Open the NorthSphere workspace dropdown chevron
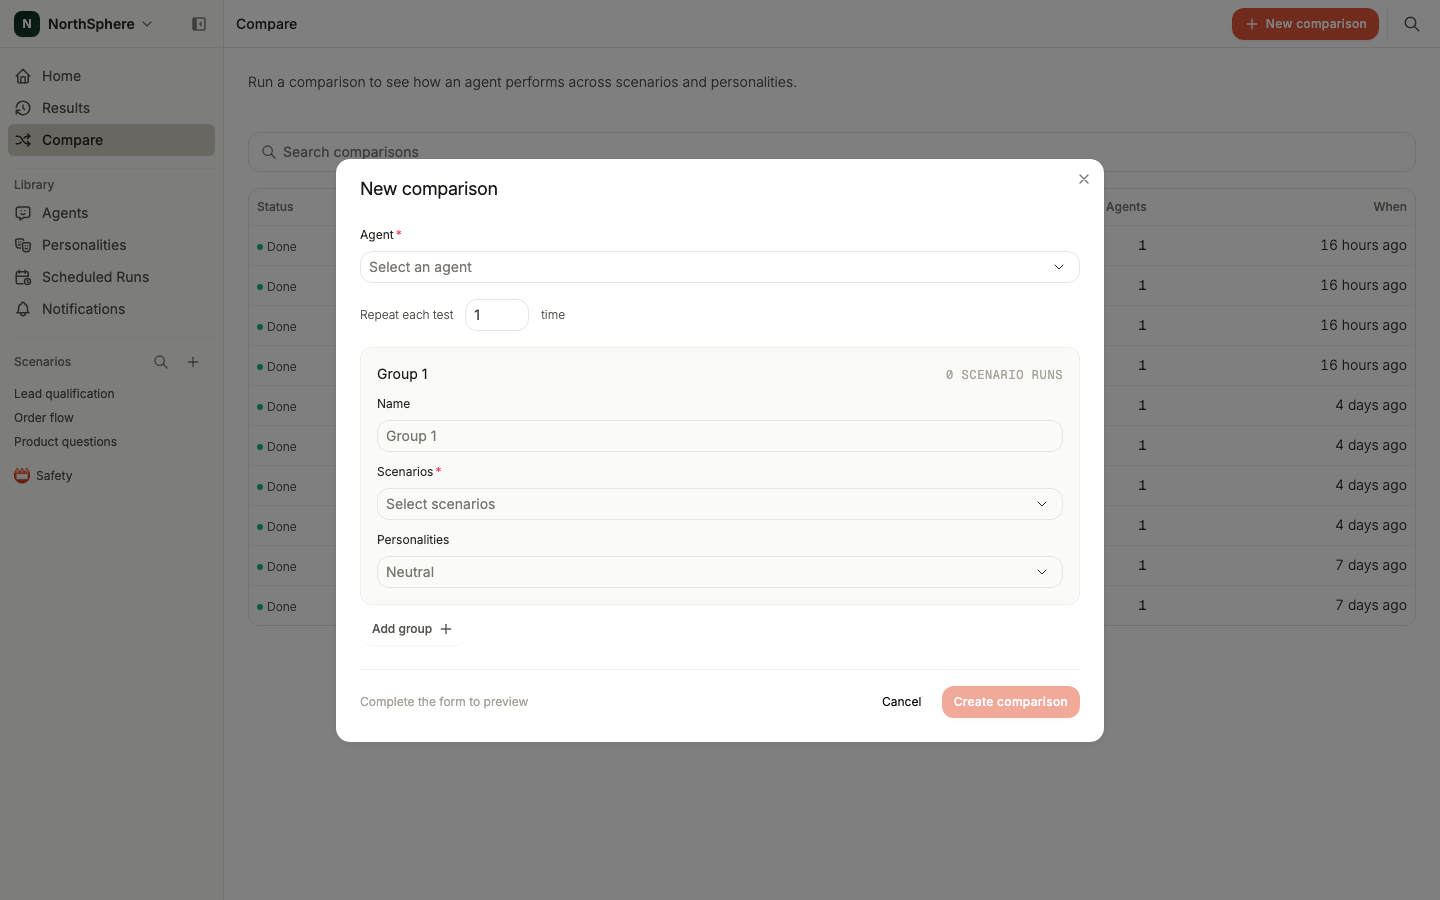Screen dimensions: 1440x900 click(x=147, y=24)
